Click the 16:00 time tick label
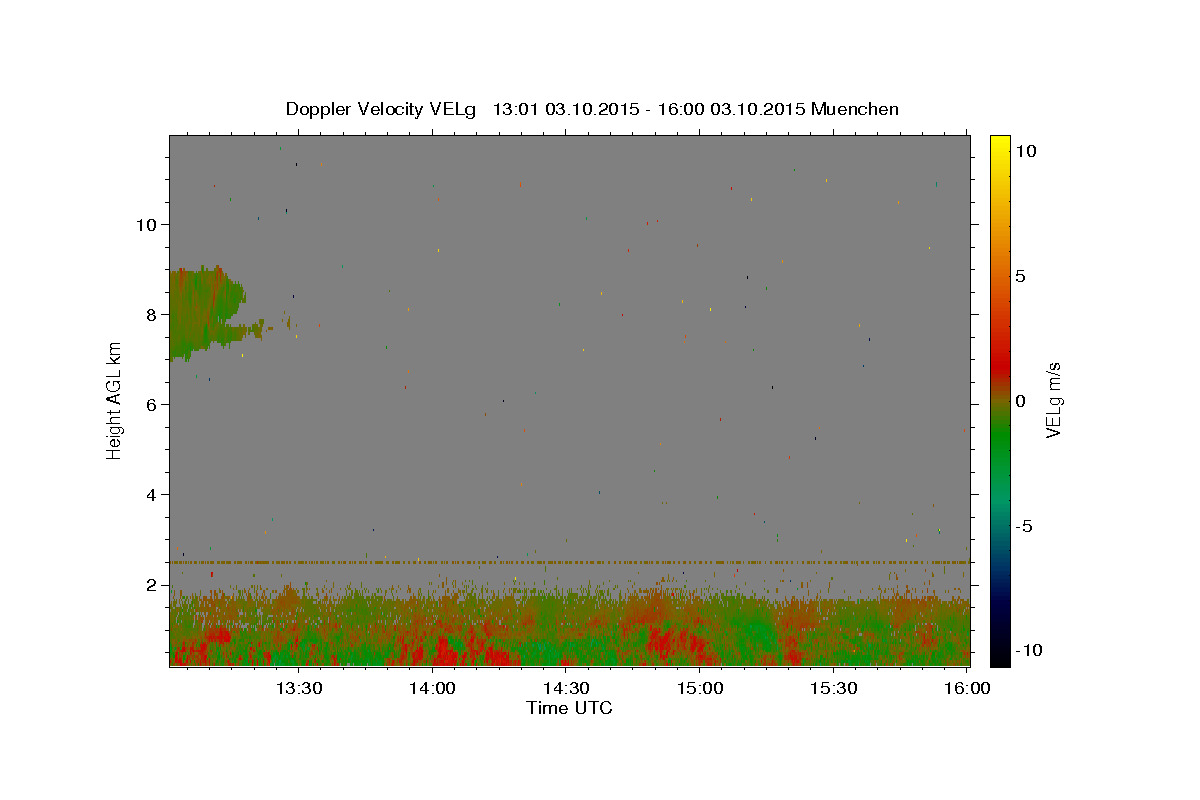This screenshot has height=800, width=1200. coord(967,688)
